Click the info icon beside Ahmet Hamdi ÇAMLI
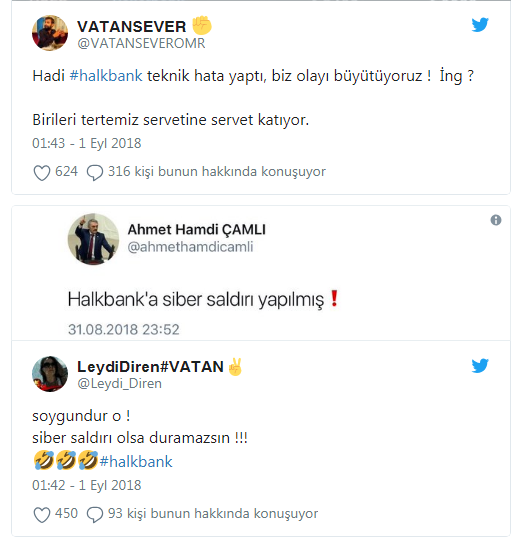This screenshot has height=543, width=514. pyautogui.click(x=496, y=220)
